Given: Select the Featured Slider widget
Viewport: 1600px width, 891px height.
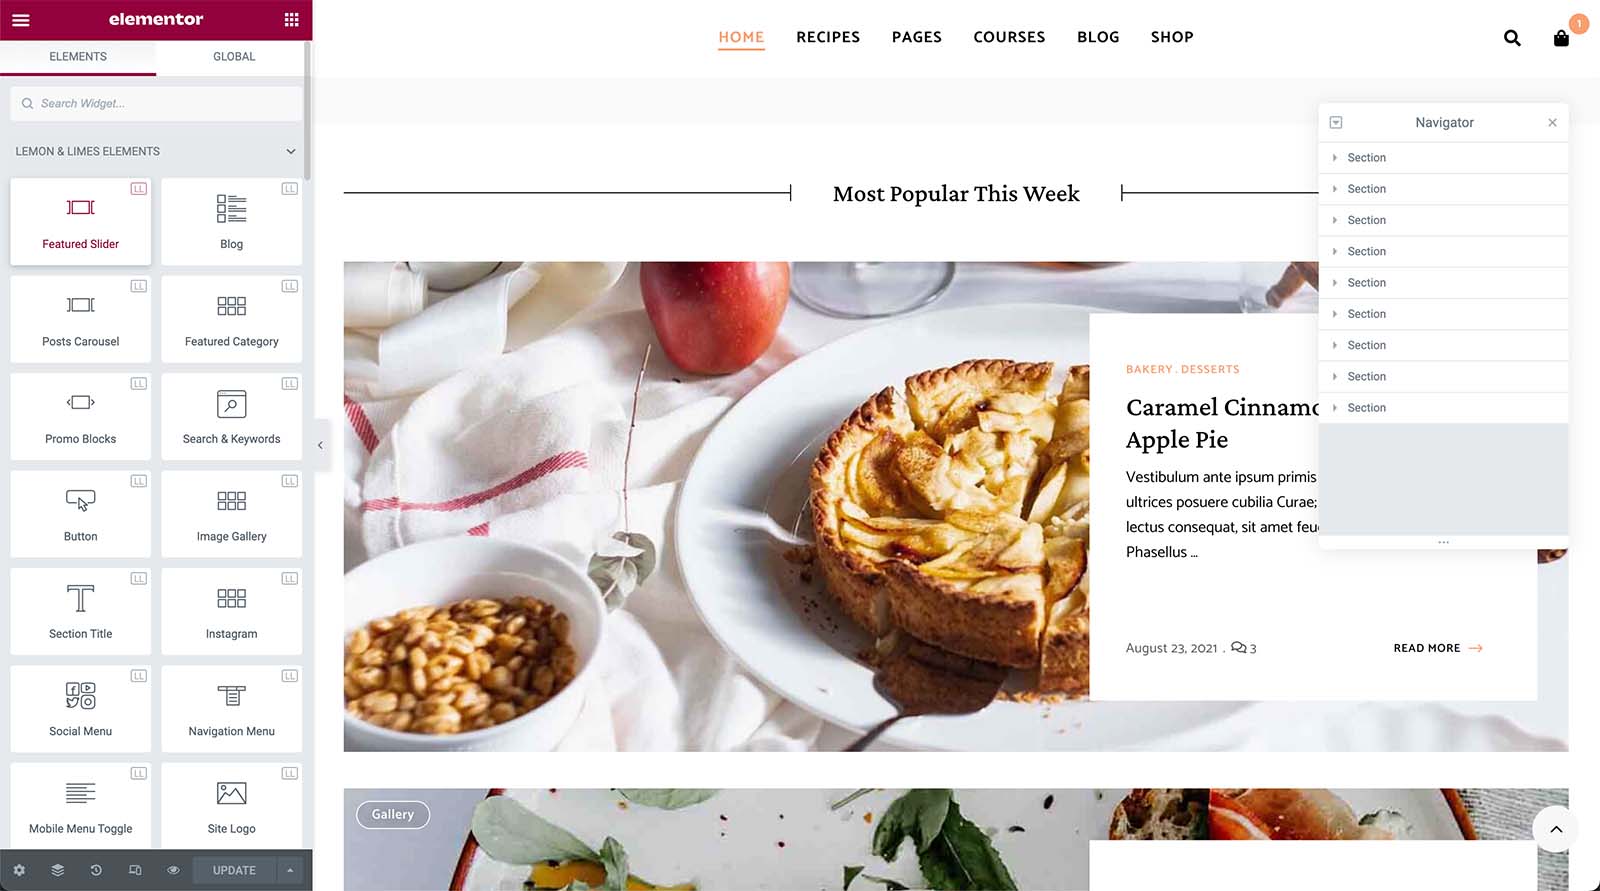Looking at the screenshot, I should point(81,221).
